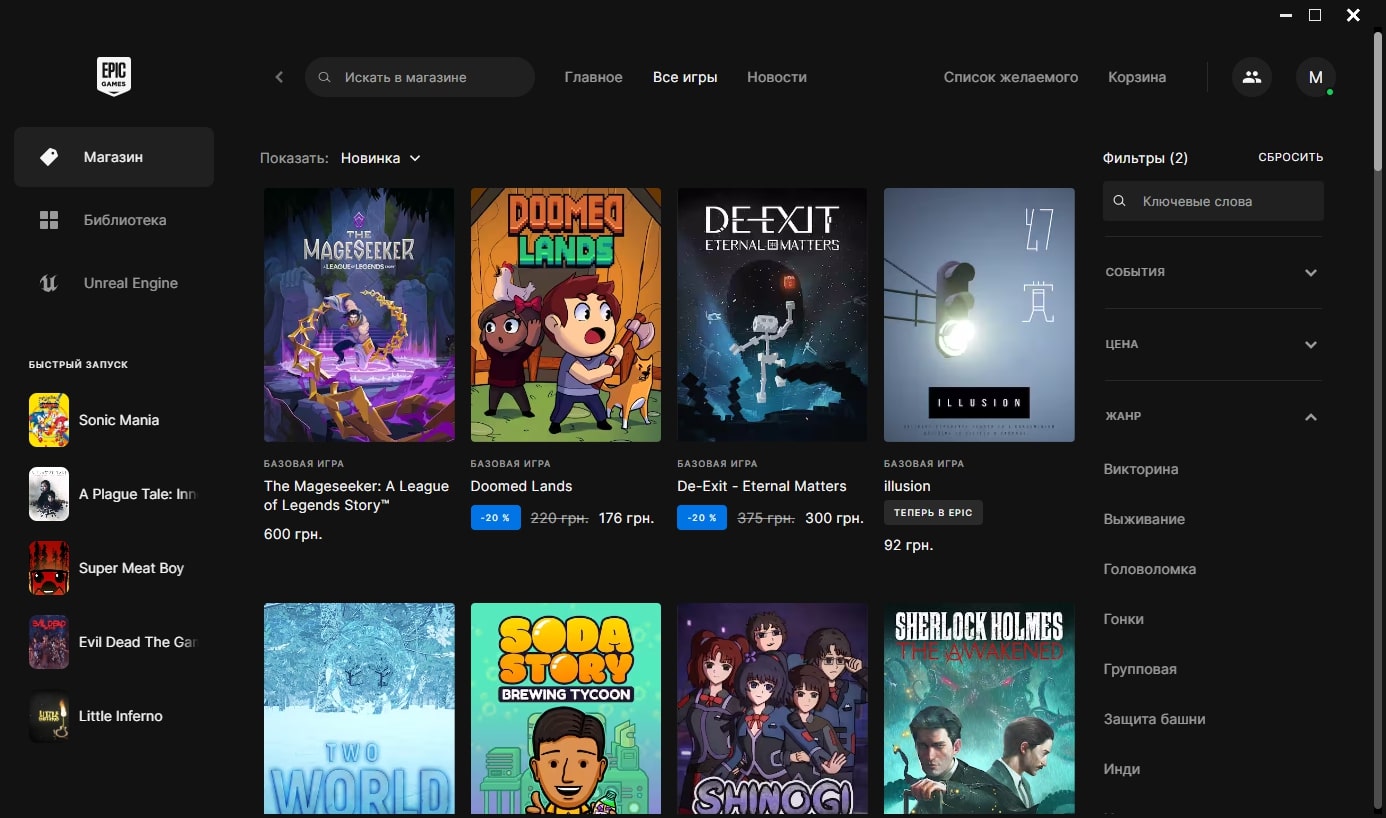
Task: Open the Soda Story Brewing Tycoon cover
Action: point(566,708)
